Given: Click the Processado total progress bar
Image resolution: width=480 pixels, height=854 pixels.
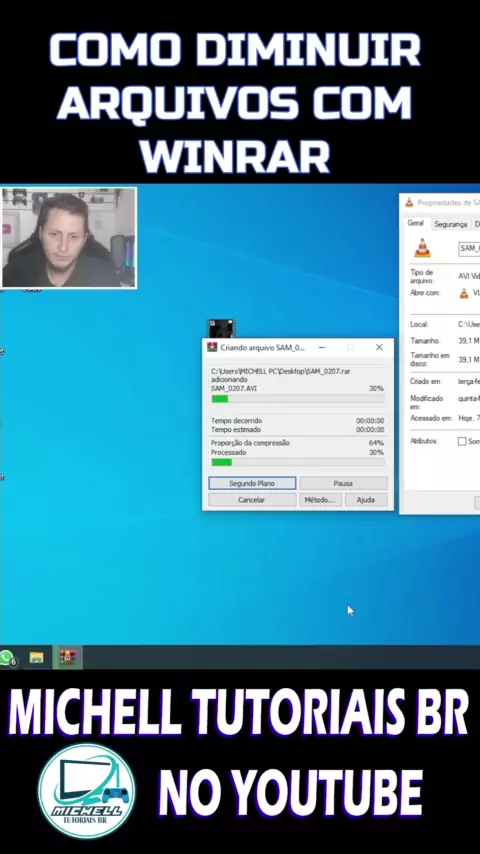Looking at the screenshot, I should 298,462.
